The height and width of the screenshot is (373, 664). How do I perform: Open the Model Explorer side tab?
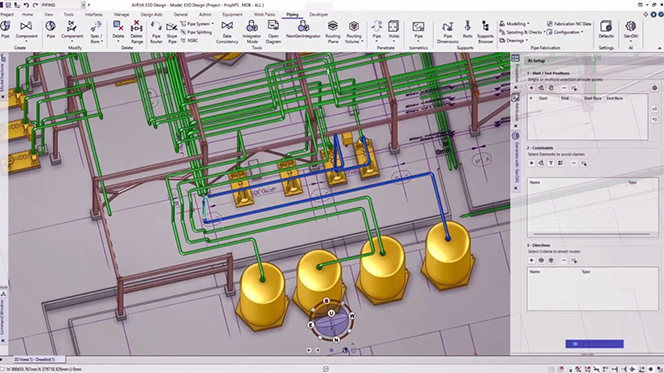click(x=3, y=74)
